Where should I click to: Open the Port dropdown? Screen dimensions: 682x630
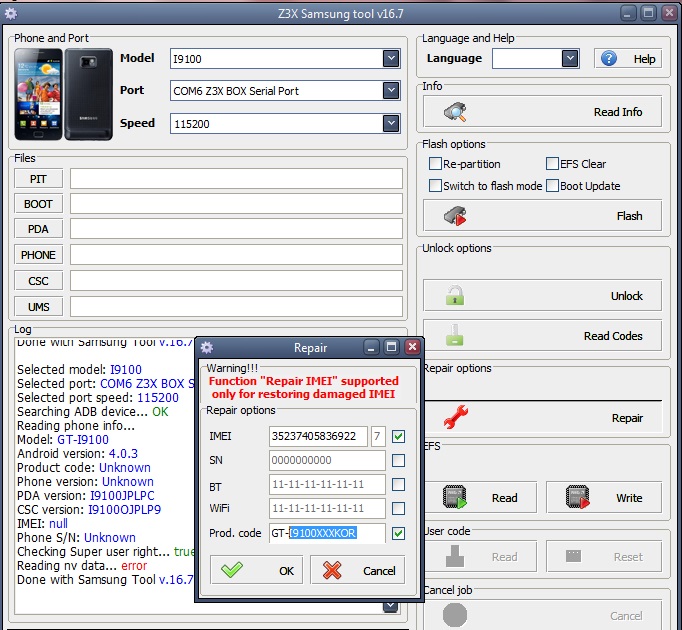point(391,90)
